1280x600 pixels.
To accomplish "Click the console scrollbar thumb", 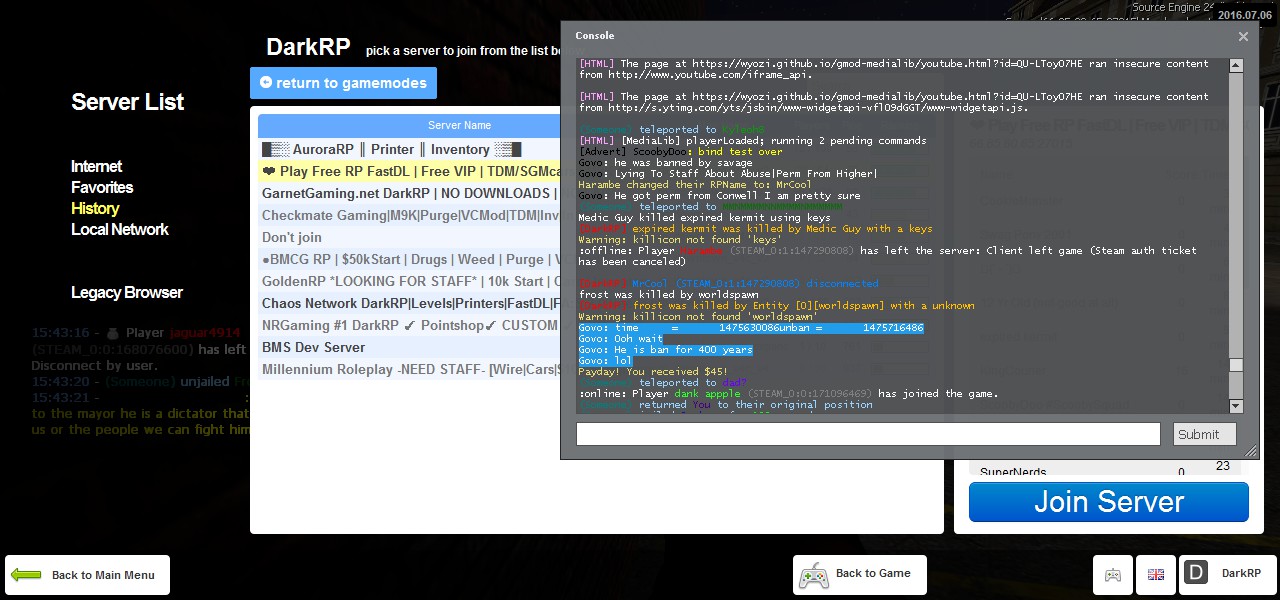I will pyautogui.click(x=1236, y=366).
